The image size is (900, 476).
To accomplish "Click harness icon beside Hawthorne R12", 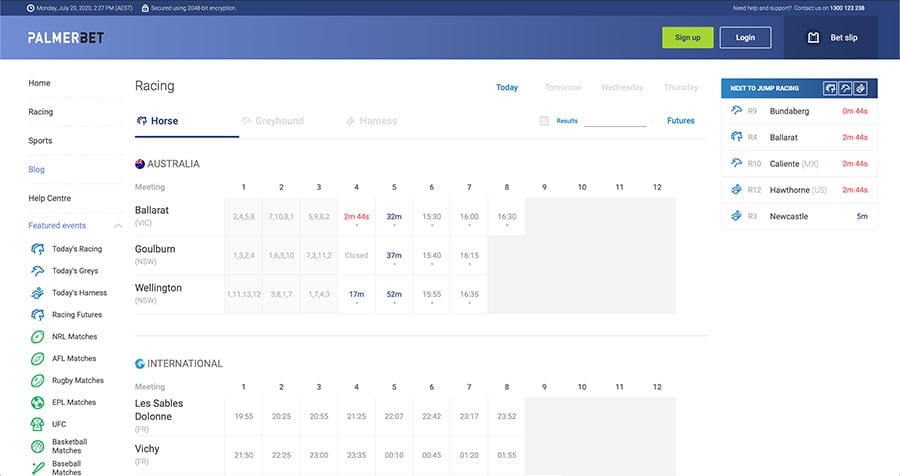I will point(736,189).
